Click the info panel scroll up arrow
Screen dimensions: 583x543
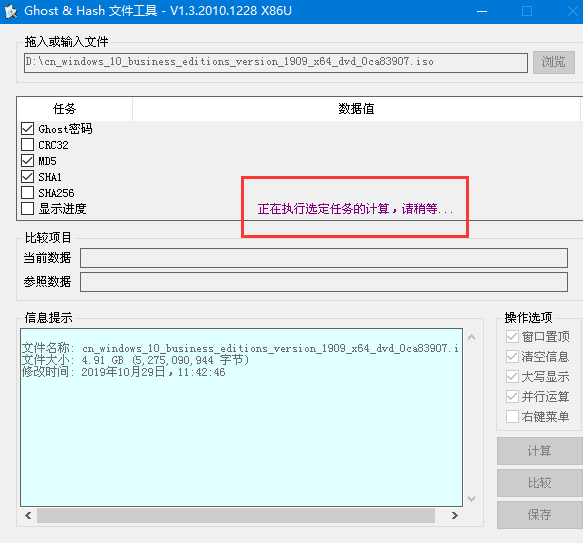tap(471, 337)
